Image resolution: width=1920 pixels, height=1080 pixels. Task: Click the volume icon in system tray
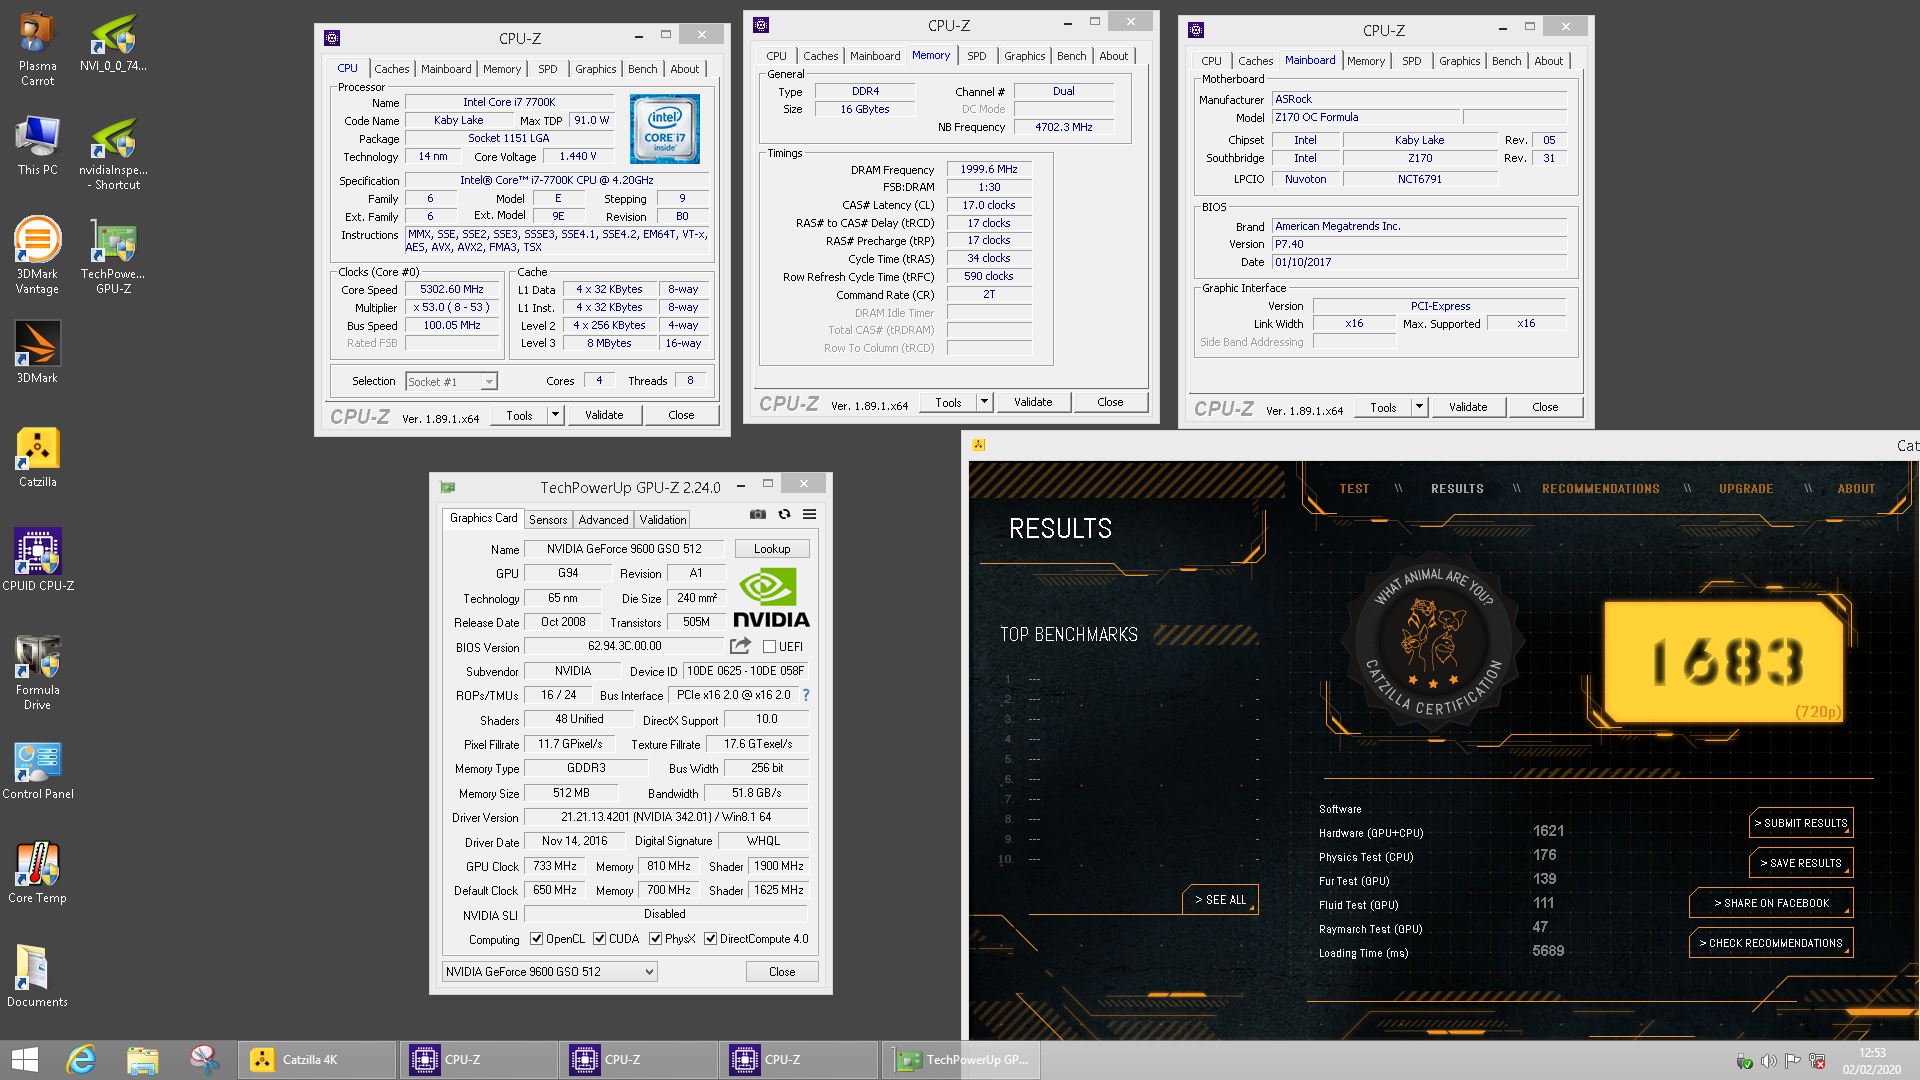pos(1768,1061)
